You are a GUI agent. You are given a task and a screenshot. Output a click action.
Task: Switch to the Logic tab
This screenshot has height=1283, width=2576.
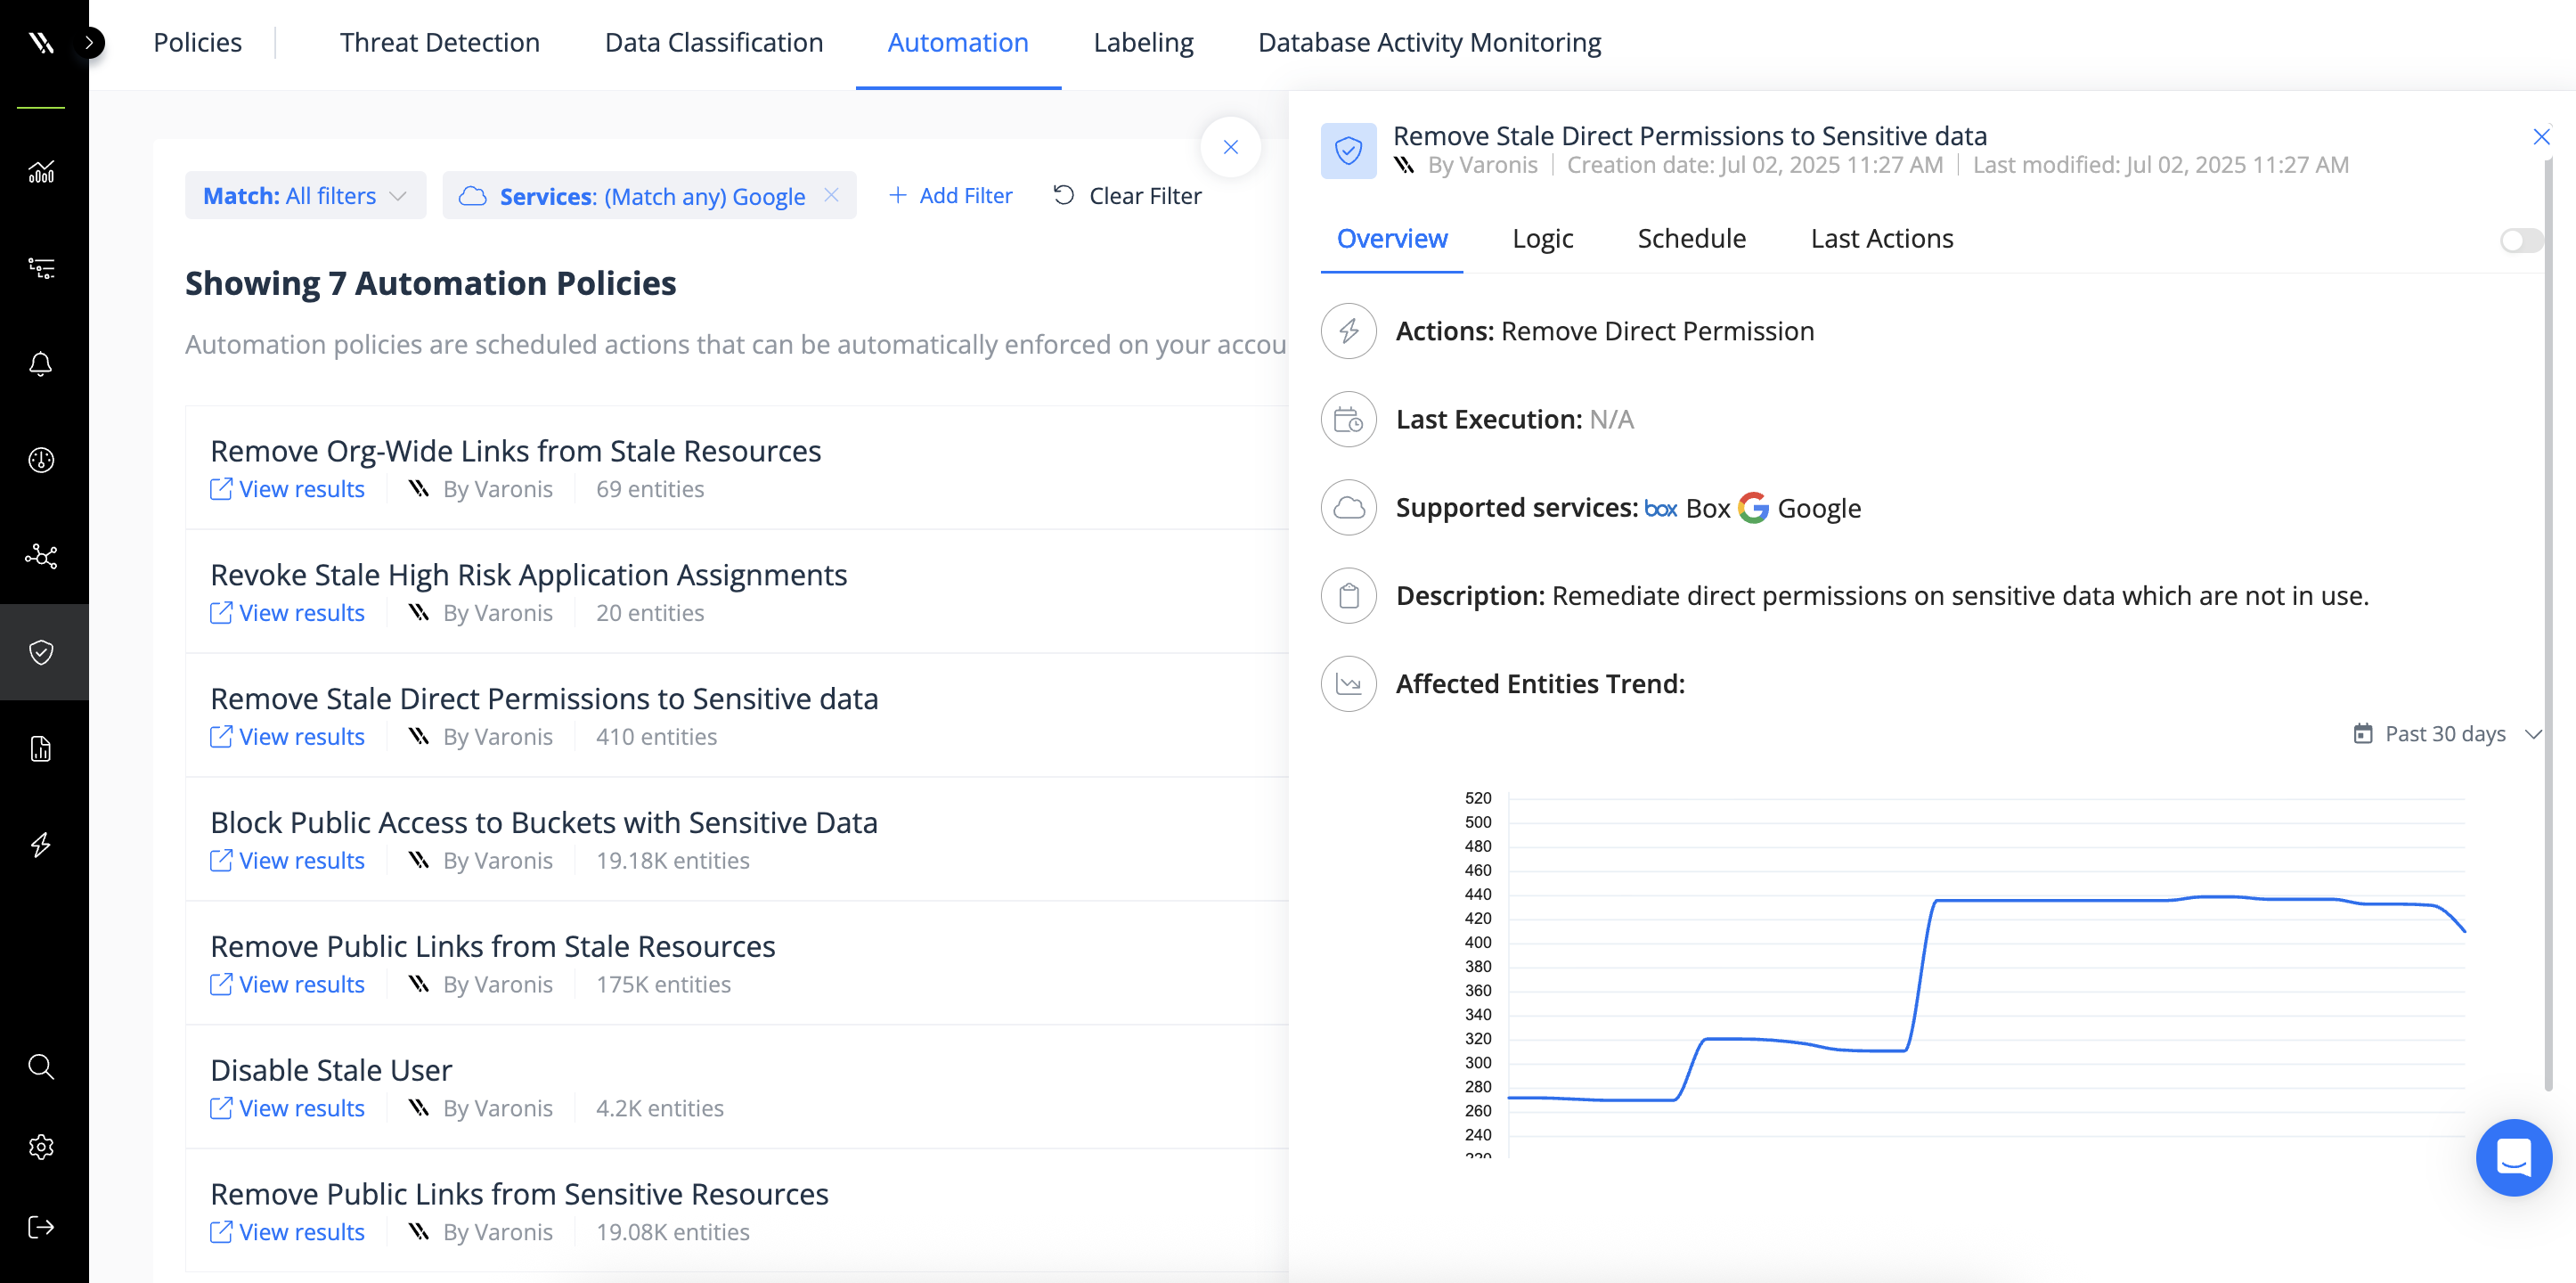point(1542,239)
